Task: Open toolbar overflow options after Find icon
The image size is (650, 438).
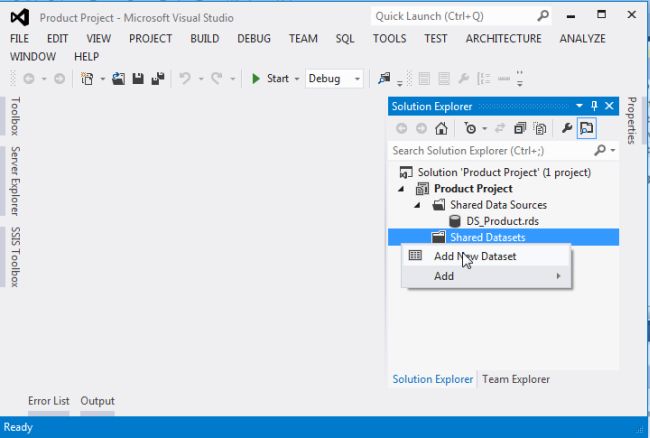Action: click(x=400, y=83)
